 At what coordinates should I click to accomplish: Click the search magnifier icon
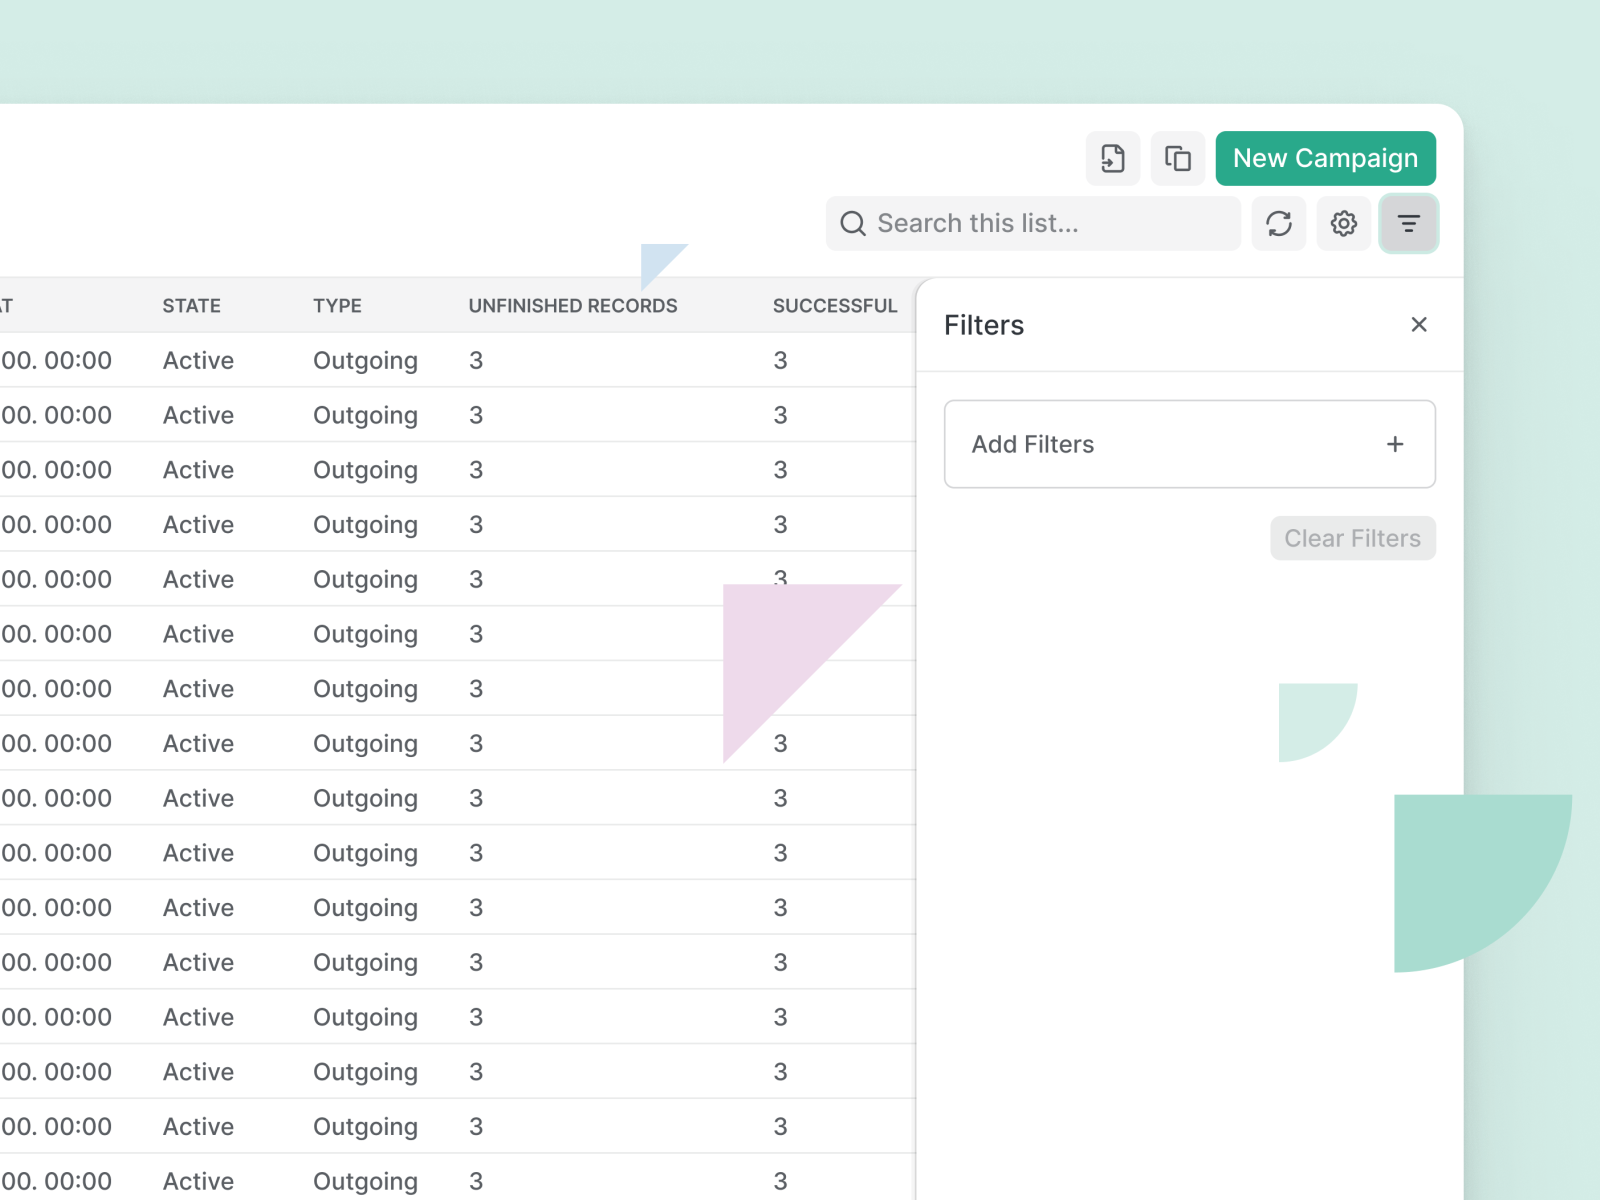(853, 223)
